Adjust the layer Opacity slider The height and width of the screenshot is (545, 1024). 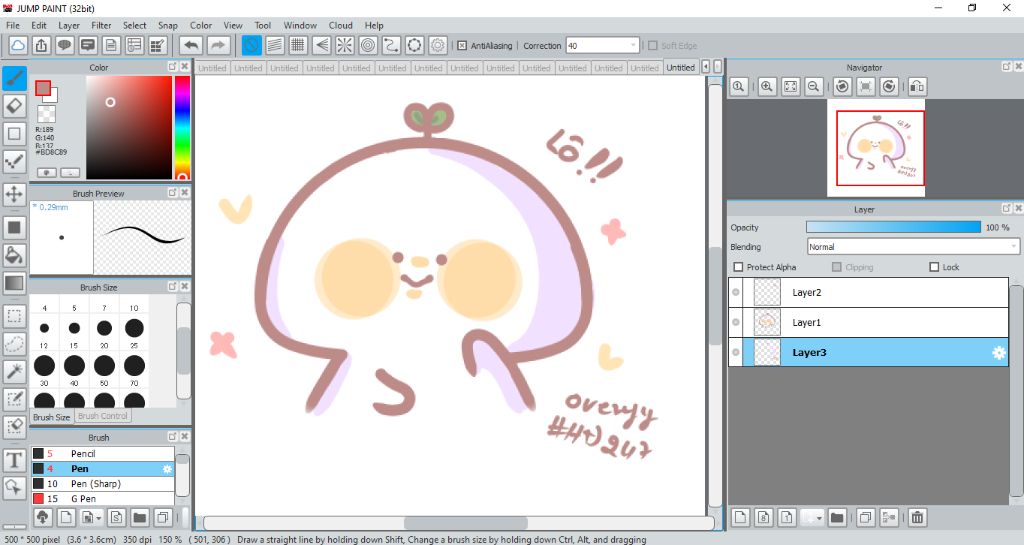893,227
